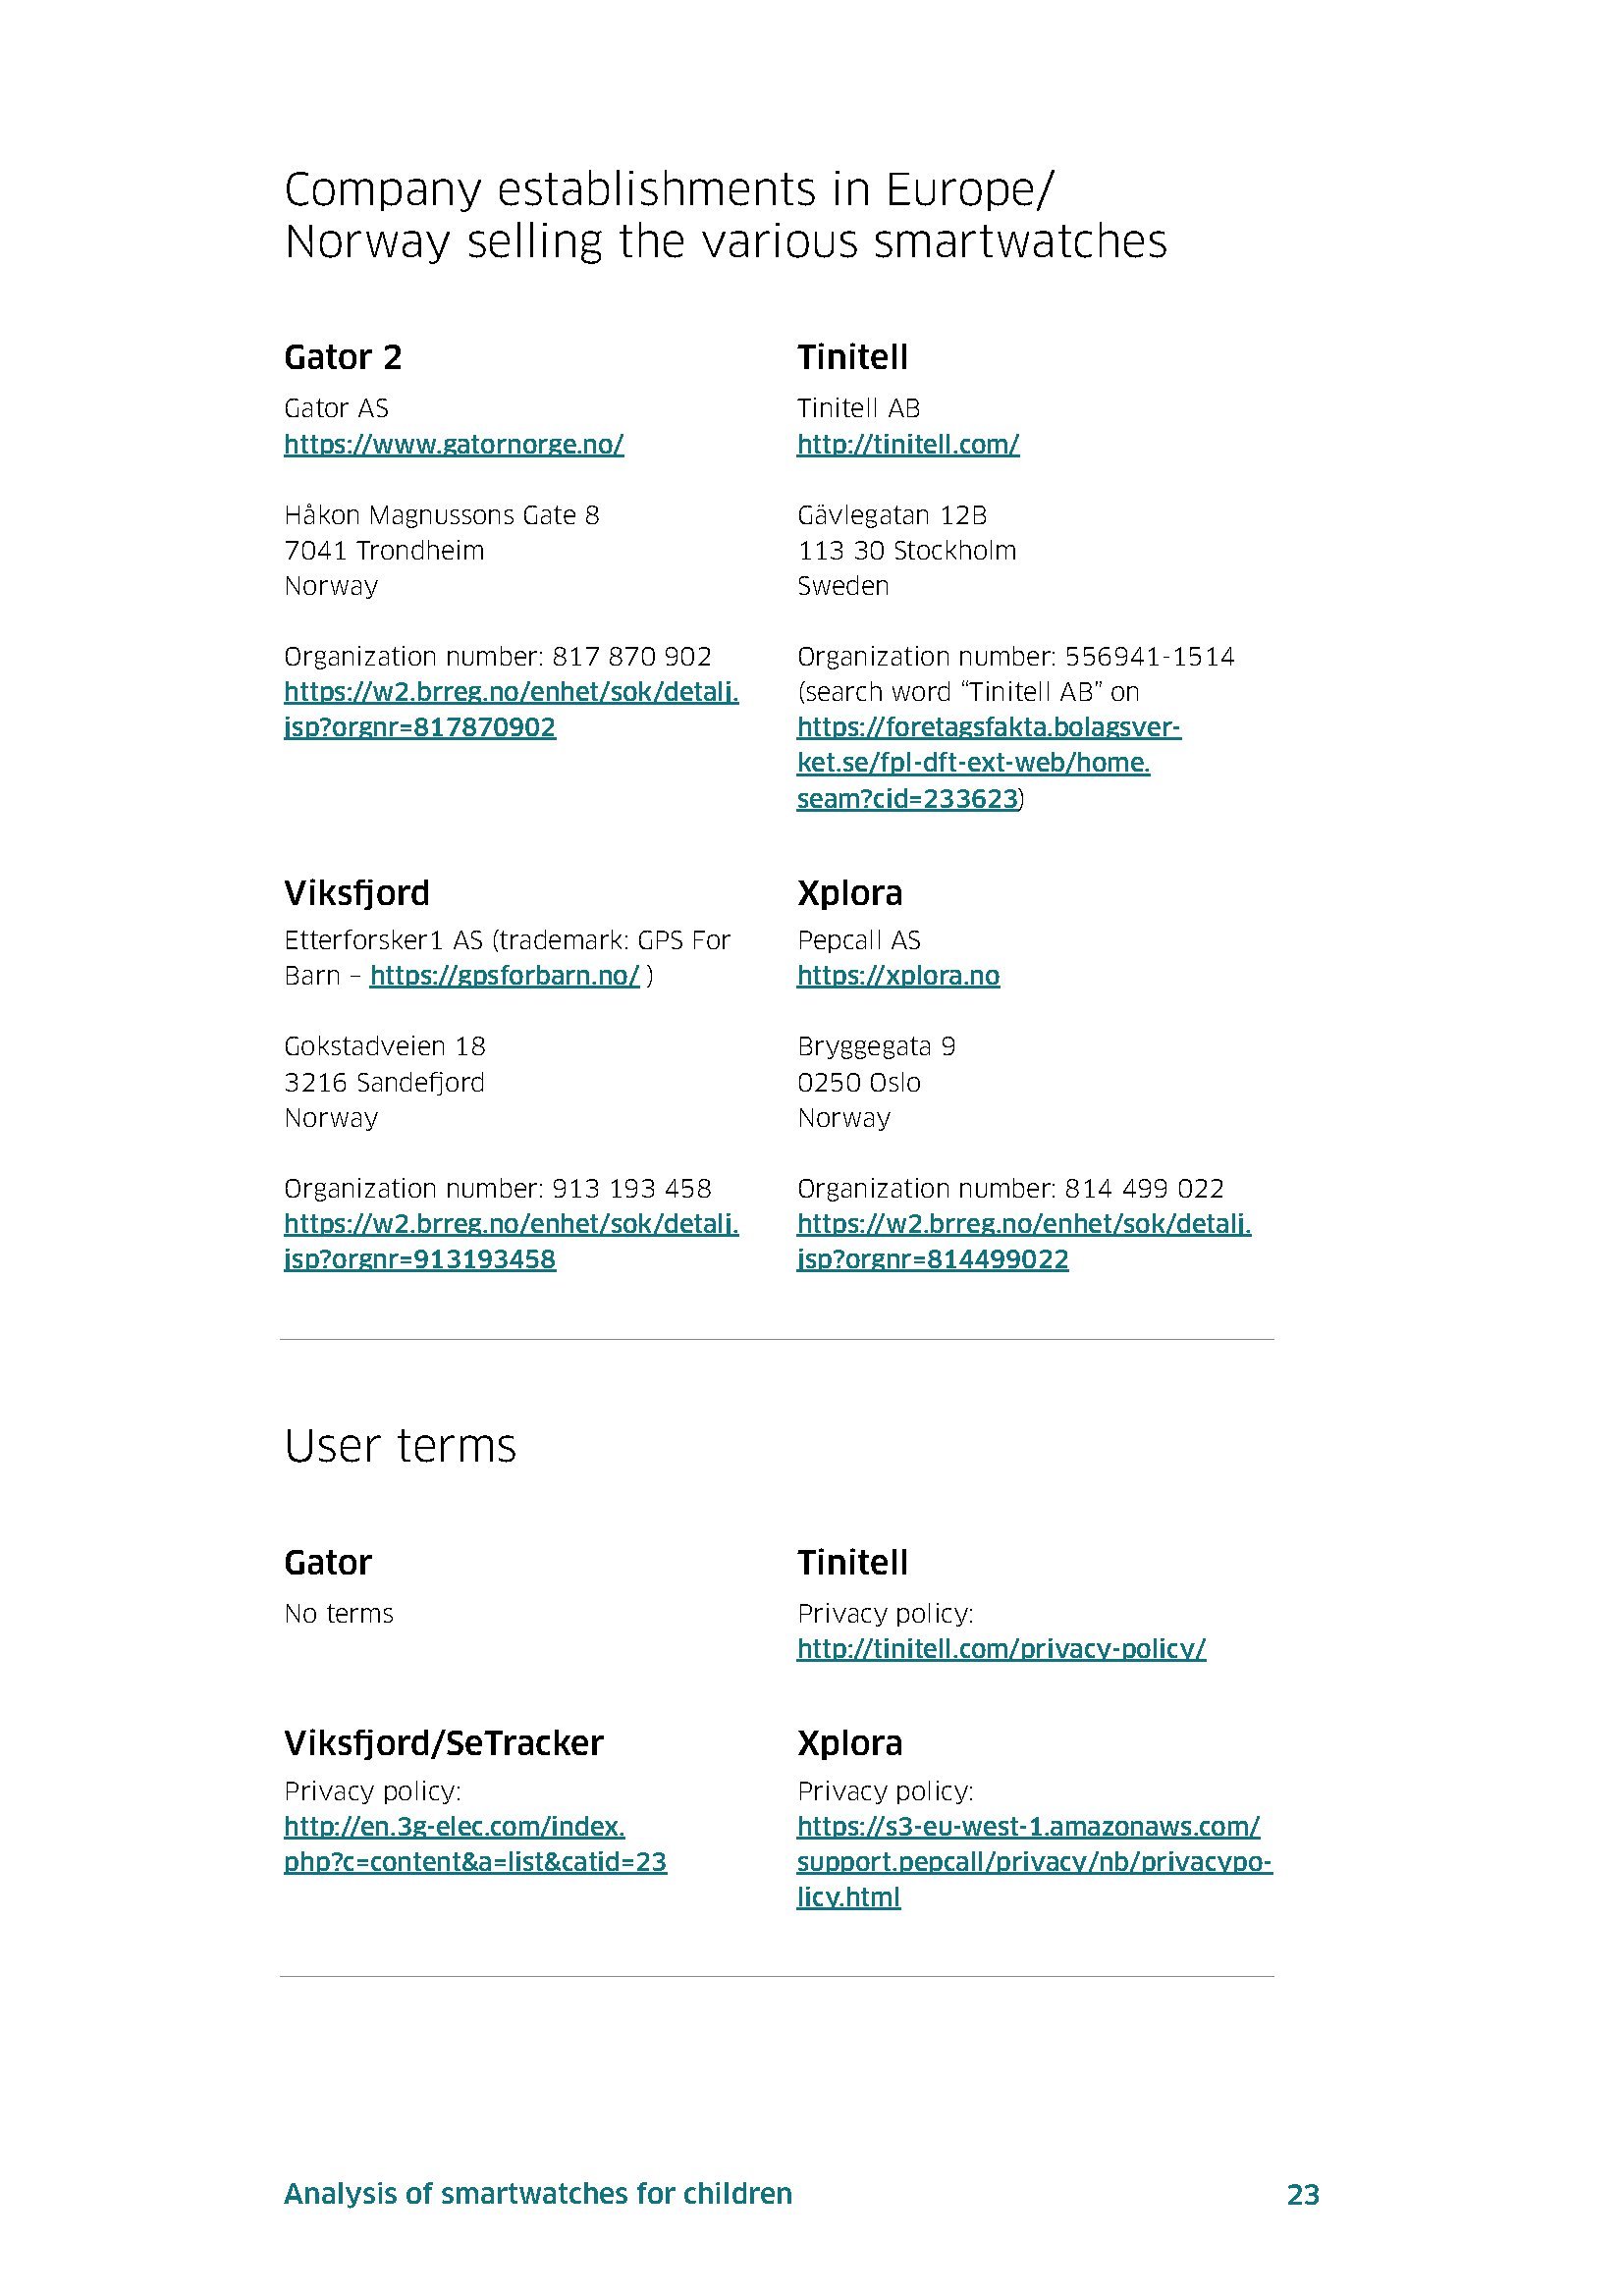Open the gatornorge.no website link
Viewport: 1624px width, 2296px height.
(453, 444)
